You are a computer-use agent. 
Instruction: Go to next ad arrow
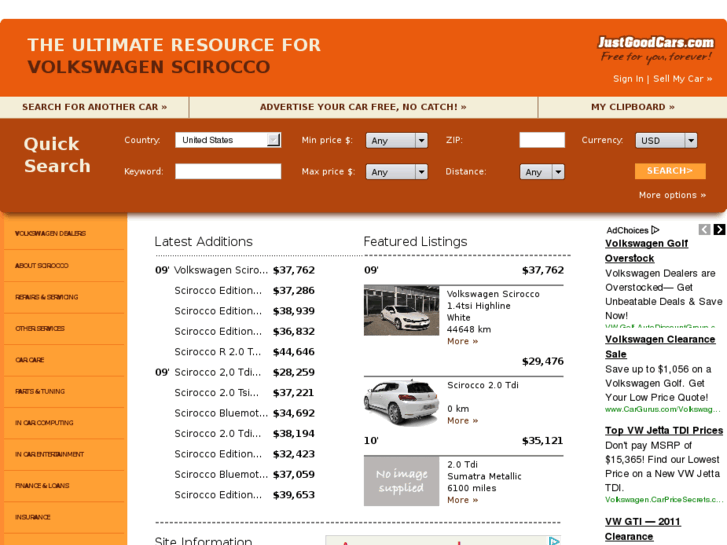(x=719, y=229)
